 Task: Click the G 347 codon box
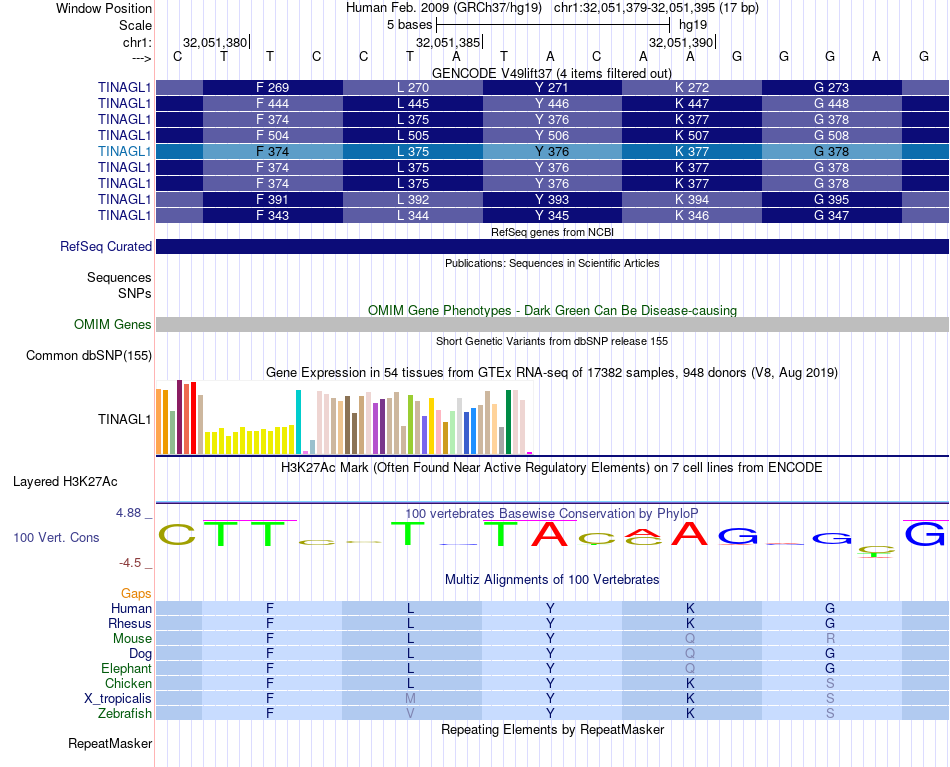click(x=831, y=215)
